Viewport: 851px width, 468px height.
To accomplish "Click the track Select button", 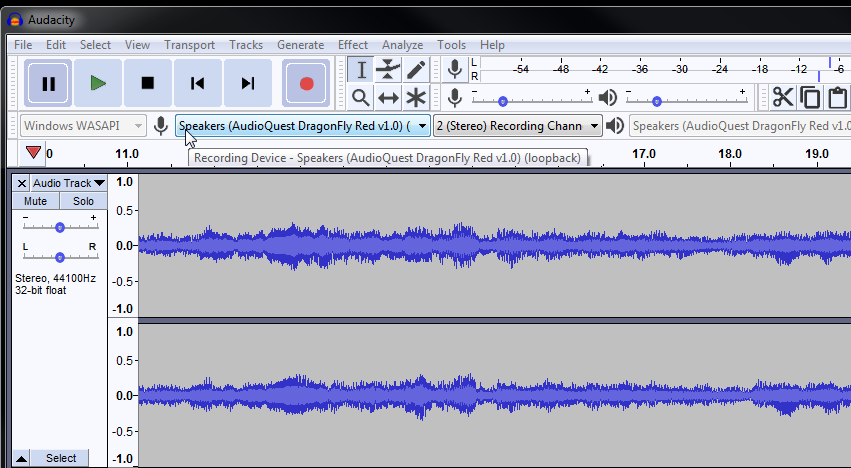I will [x=61, y=459].
